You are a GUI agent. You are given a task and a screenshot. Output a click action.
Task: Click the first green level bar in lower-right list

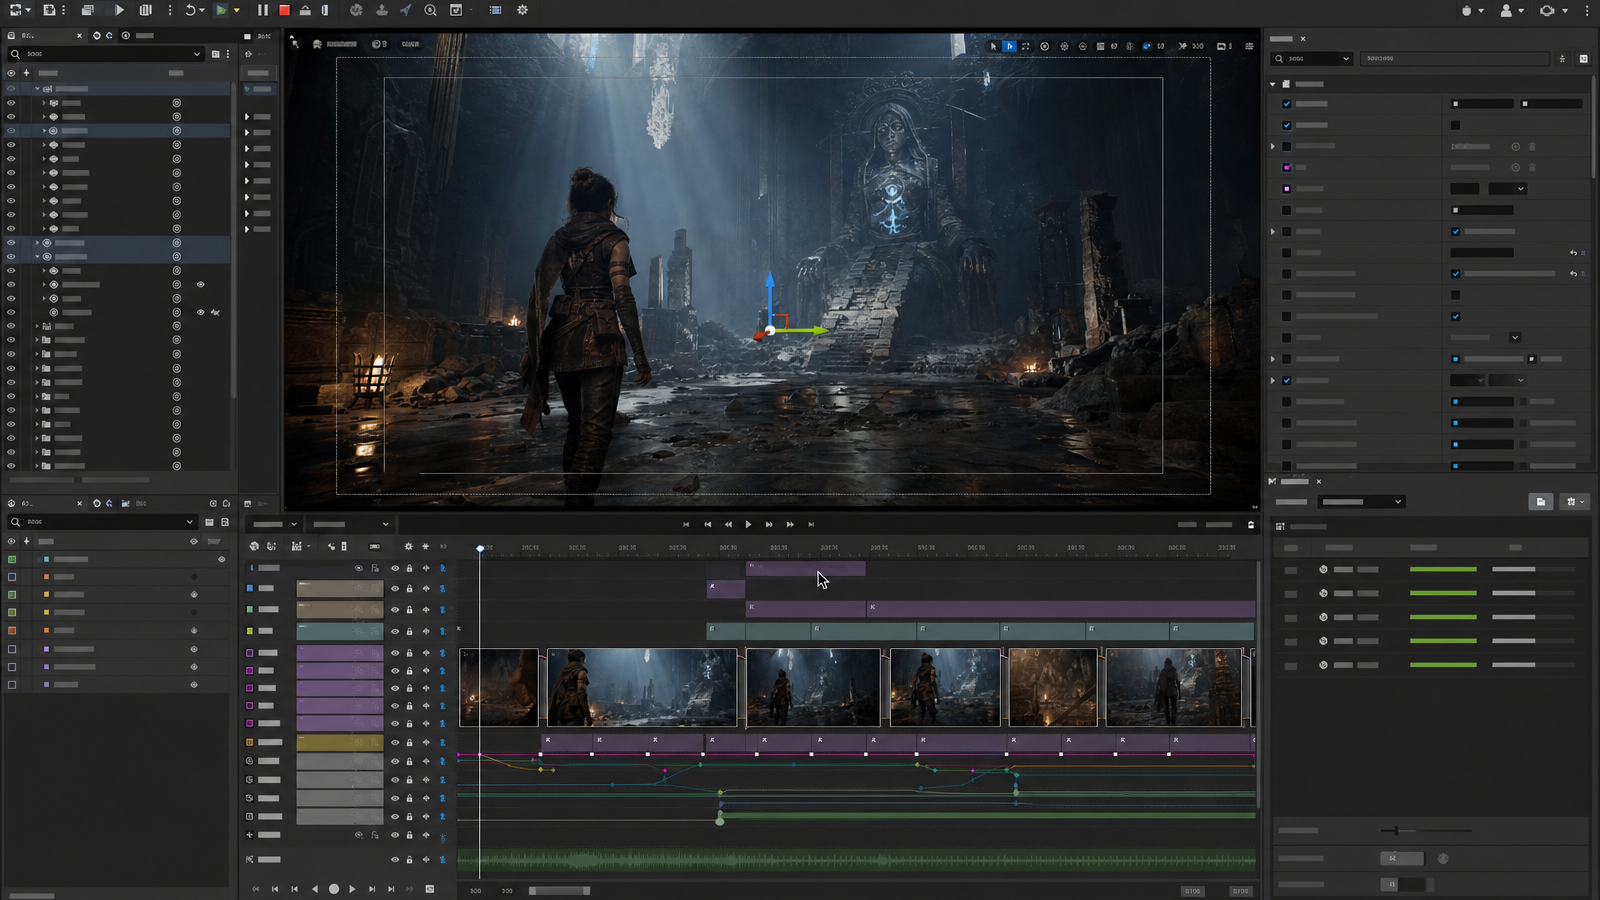(x=1443, y=569)
